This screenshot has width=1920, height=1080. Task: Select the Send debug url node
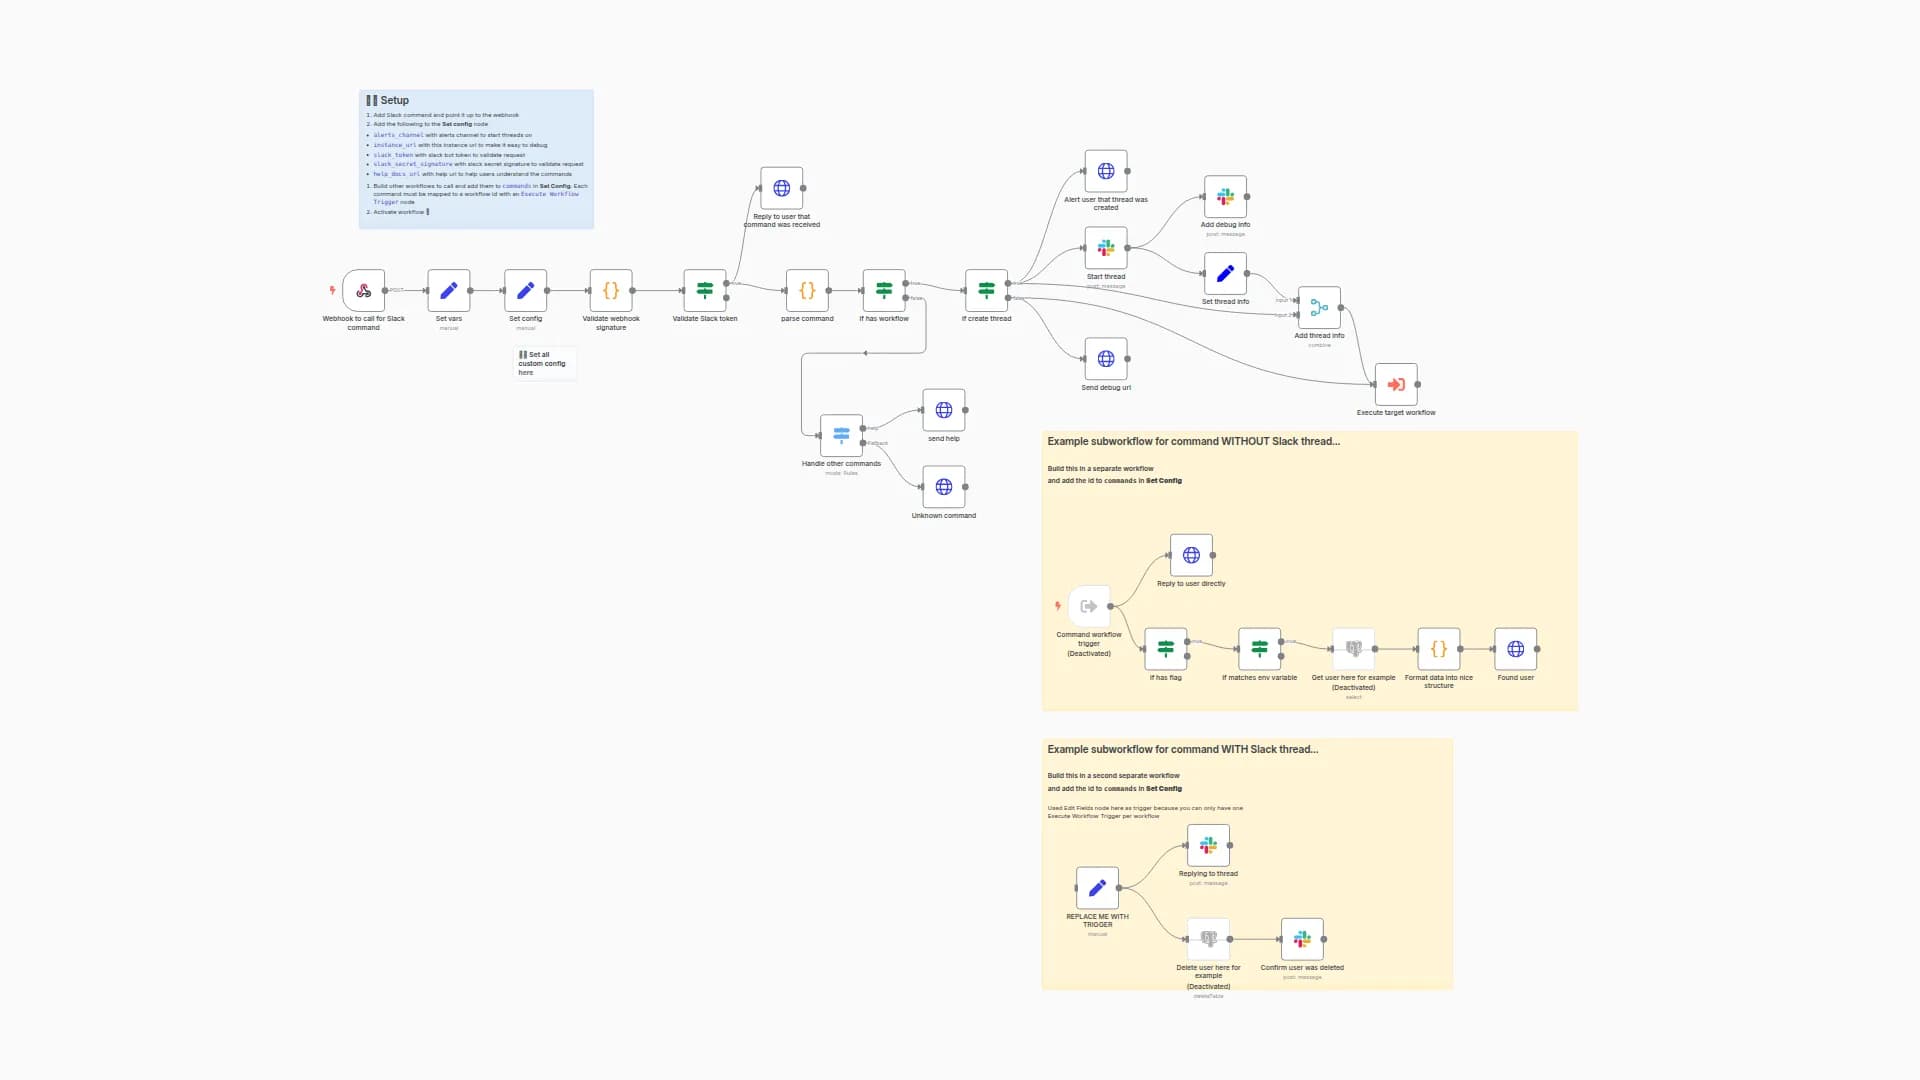[x=1106, y=359]
